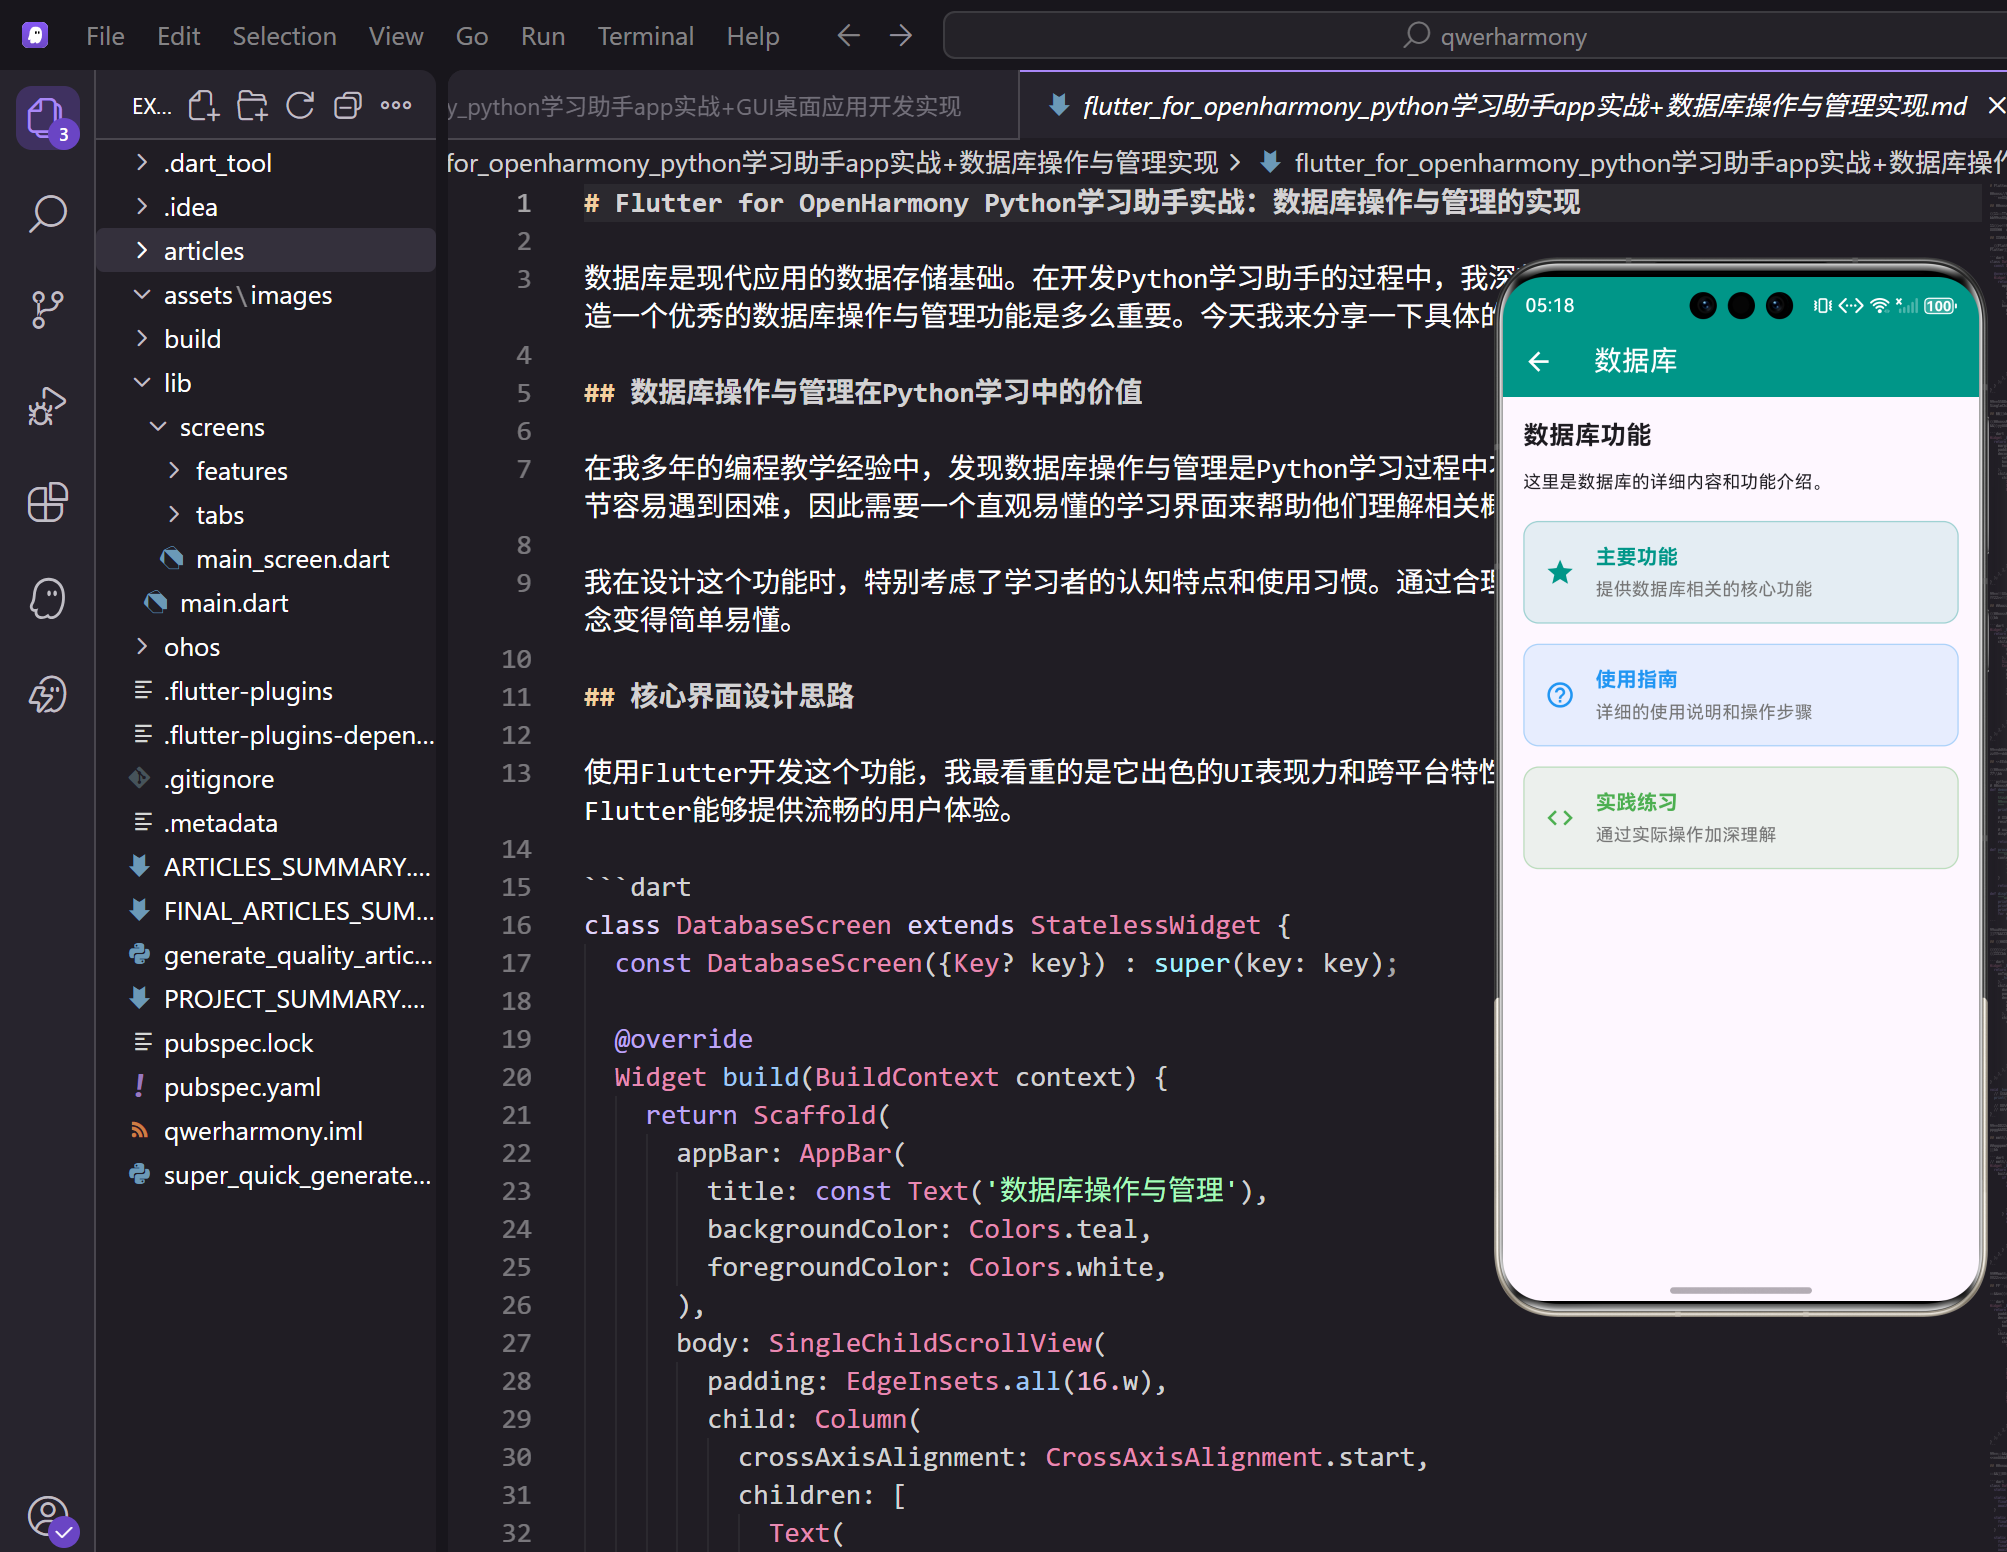Click the New File icon in explorer
The image size is (2007, 1552).
point(204,106)
